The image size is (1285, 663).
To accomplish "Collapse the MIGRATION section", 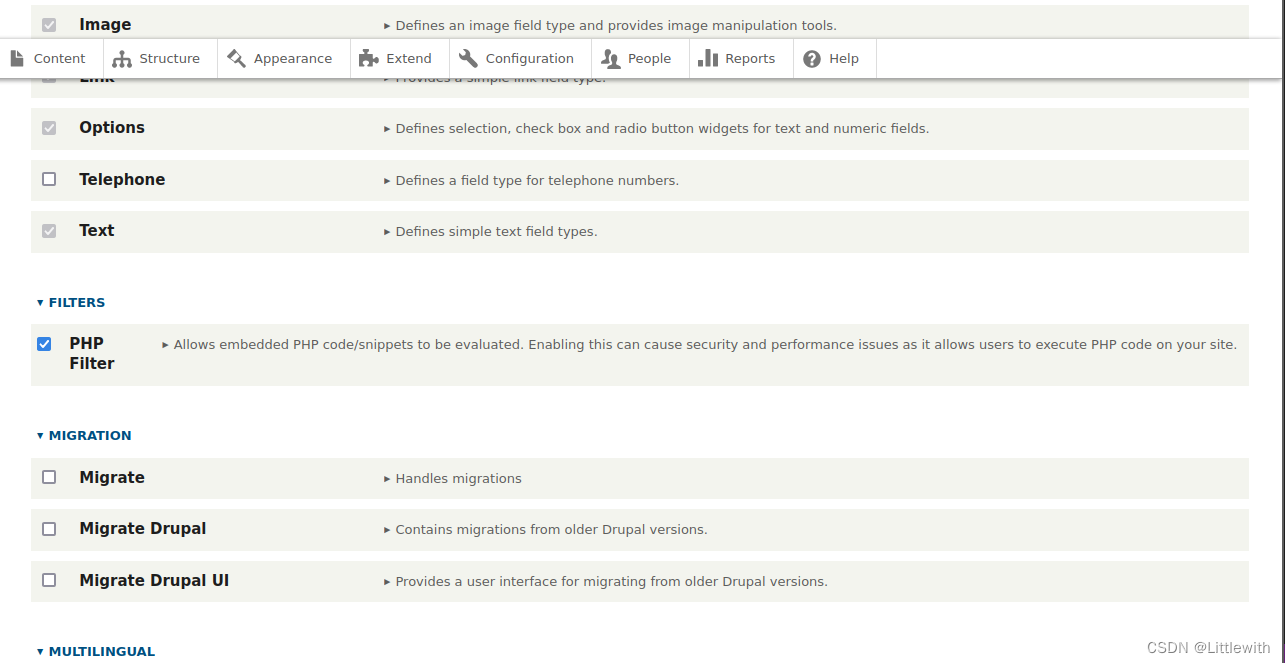I will click(84, 435).
